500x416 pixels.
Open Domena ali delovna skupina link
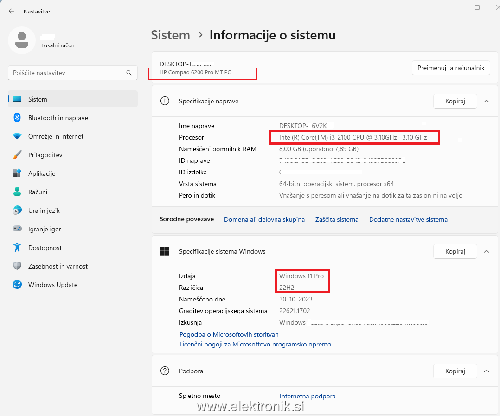coord(264,219)
